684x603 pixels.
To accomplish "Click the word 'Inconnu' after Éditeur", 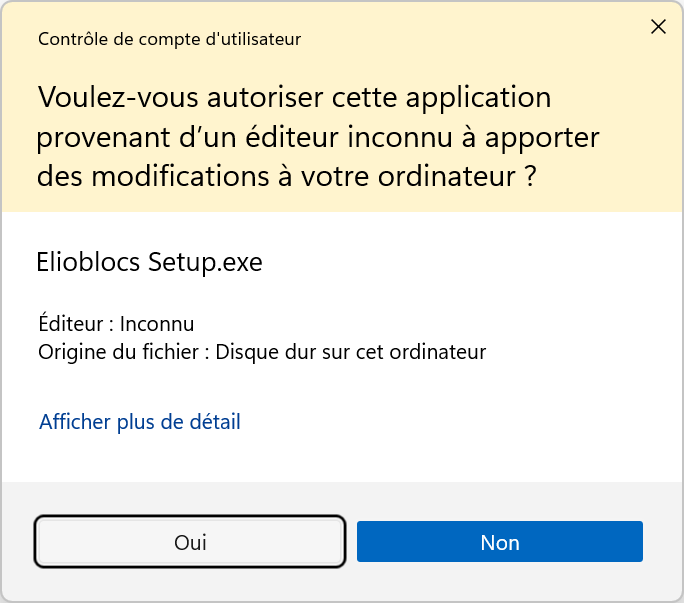I will click(x=157, y=324).
